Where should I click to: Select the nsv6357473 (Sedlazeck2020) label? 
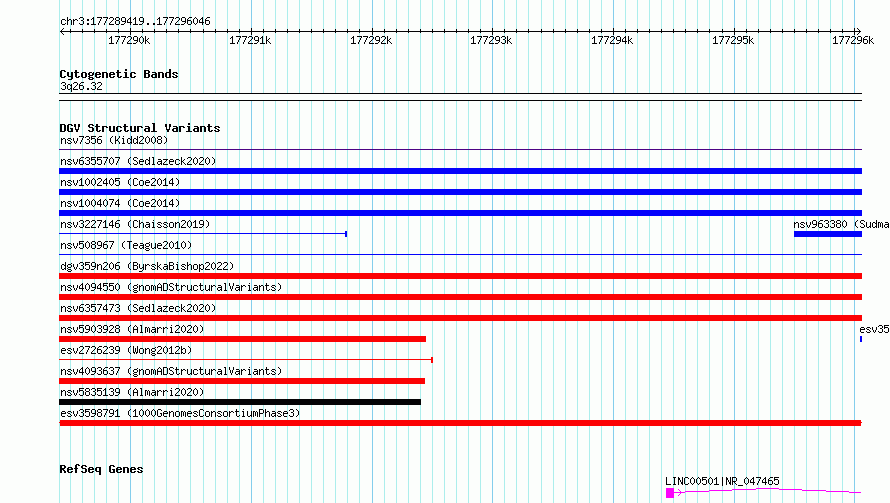pos(138,308)
